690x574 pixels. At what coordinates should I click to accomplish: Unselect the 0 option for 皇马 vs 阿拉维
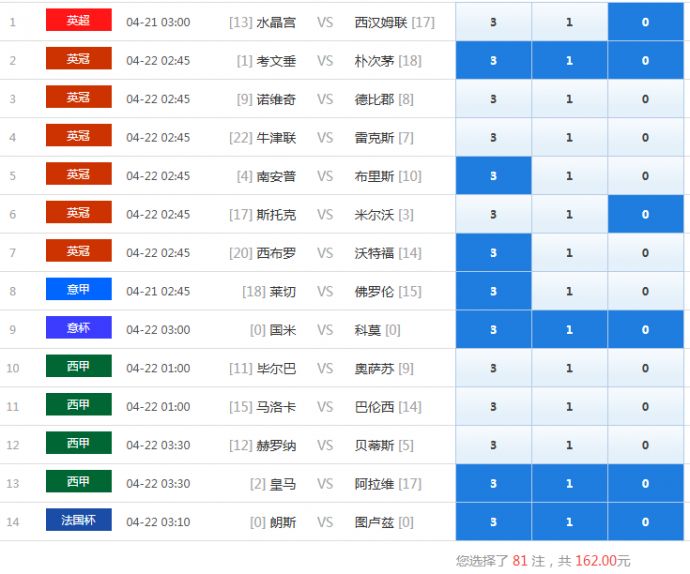[645, 484]
